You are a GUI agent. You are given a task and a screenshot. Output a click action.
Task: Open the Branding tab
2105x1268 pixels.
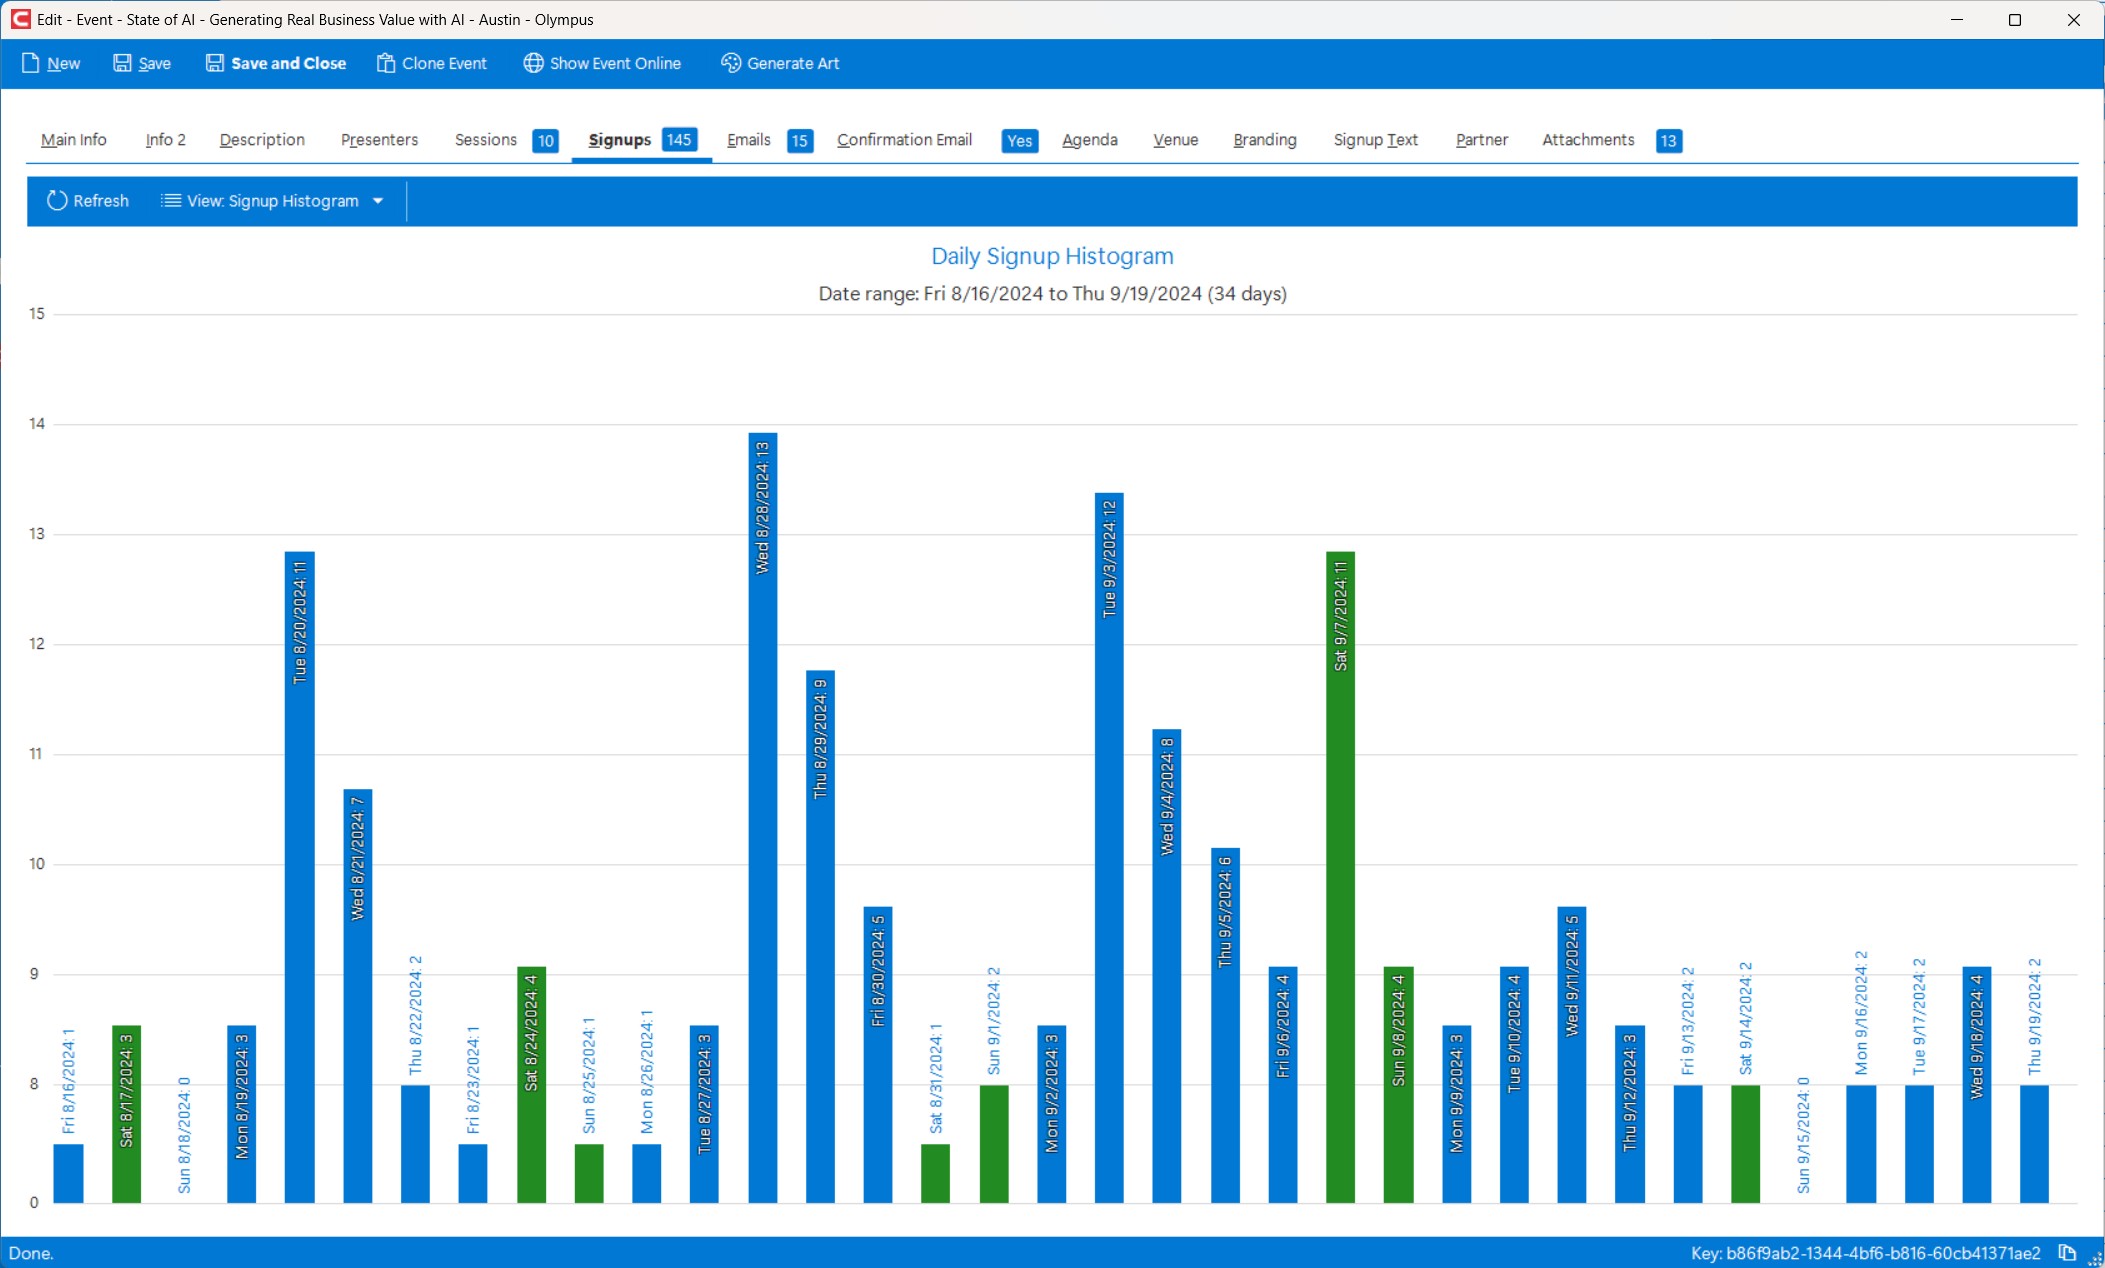pos(1265,140)
